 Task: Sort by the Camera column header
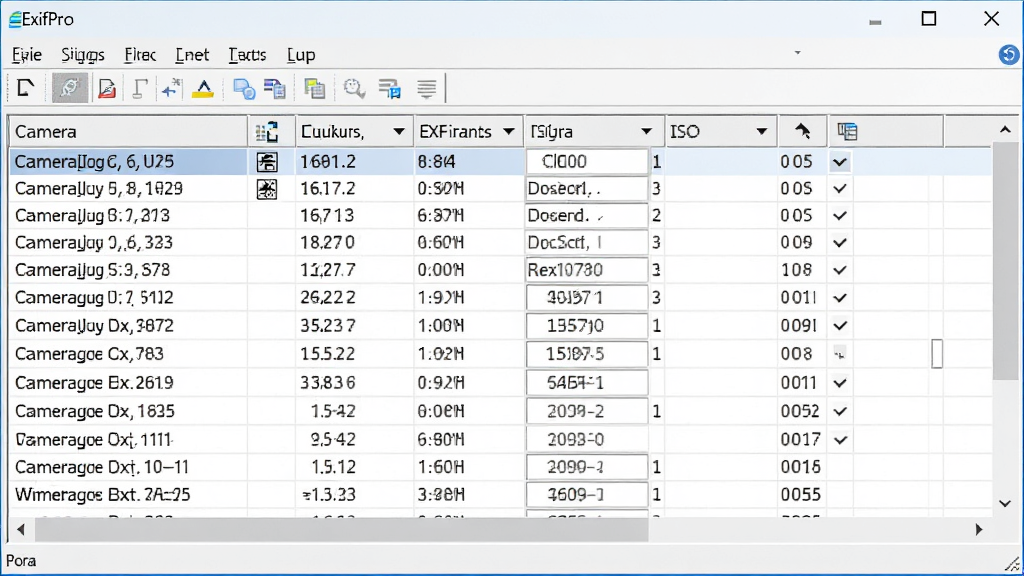[x=128, y=132]
